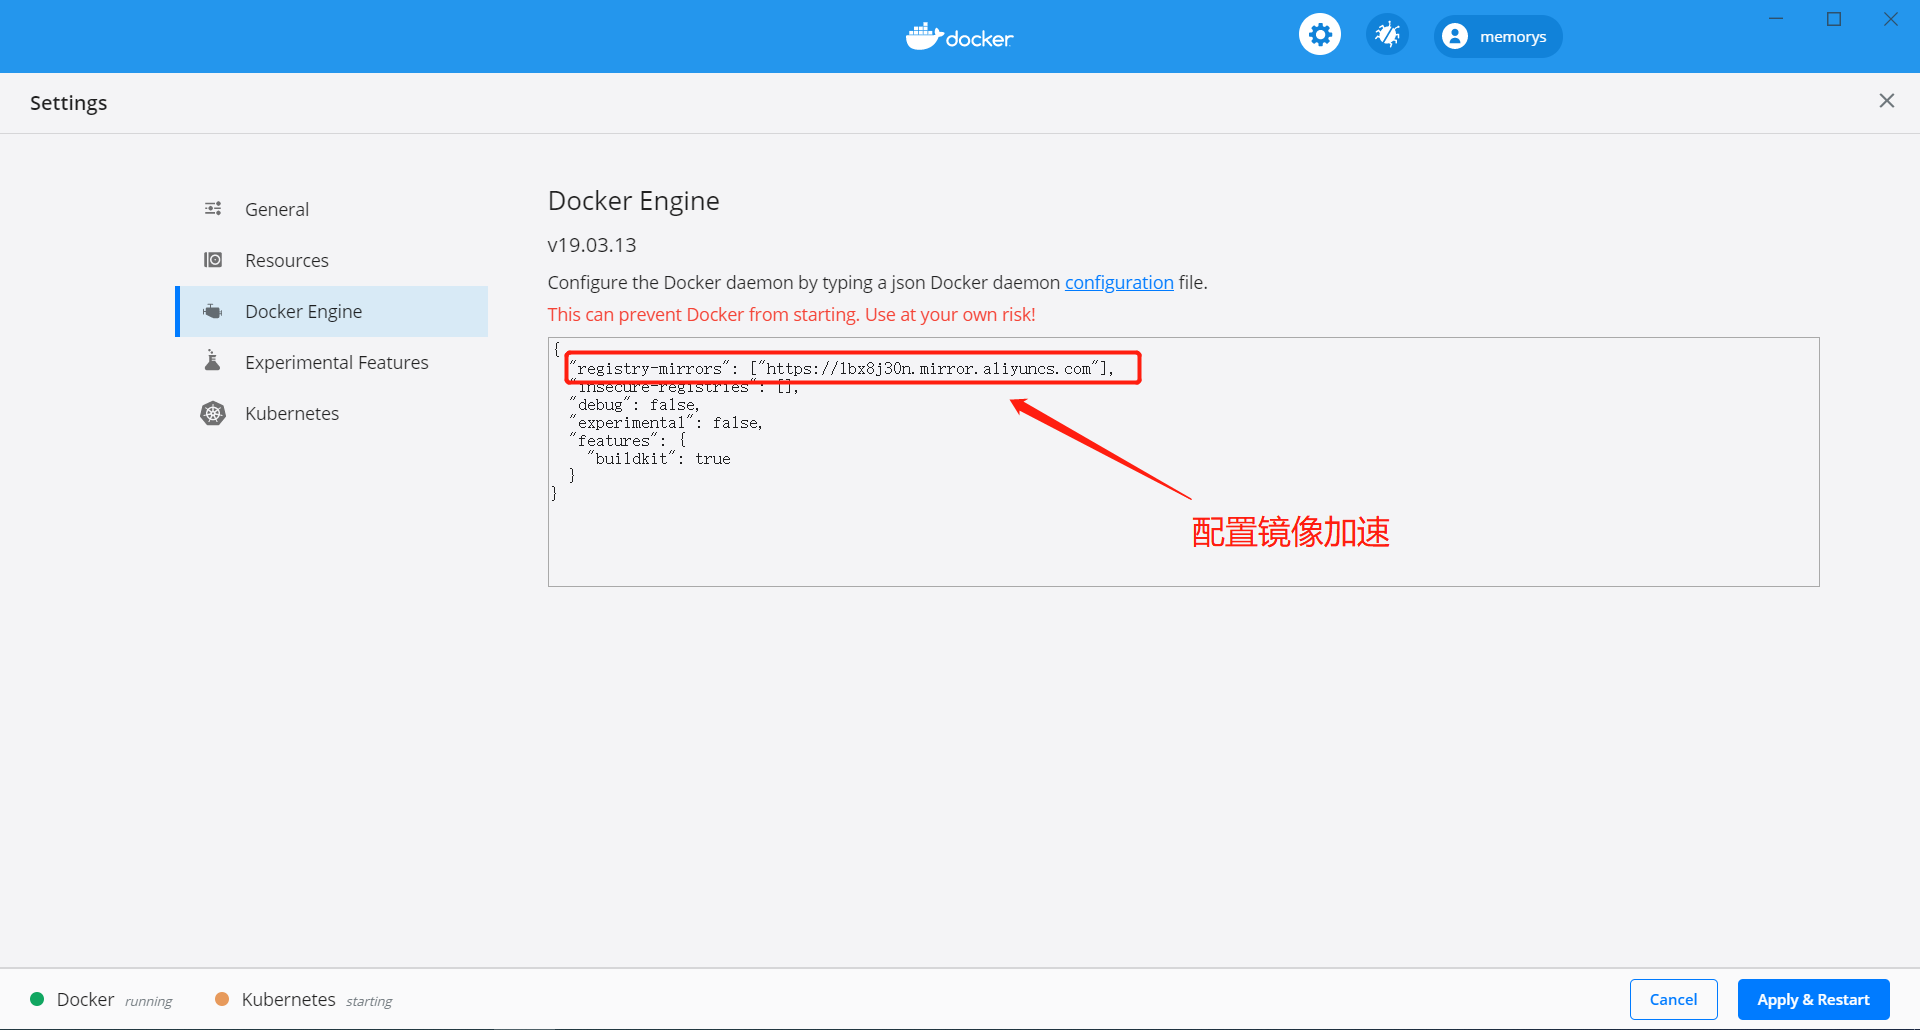Open settings via the gear icon
This screenshot has height=1030, width=1920.
(x=1320, y=35)
